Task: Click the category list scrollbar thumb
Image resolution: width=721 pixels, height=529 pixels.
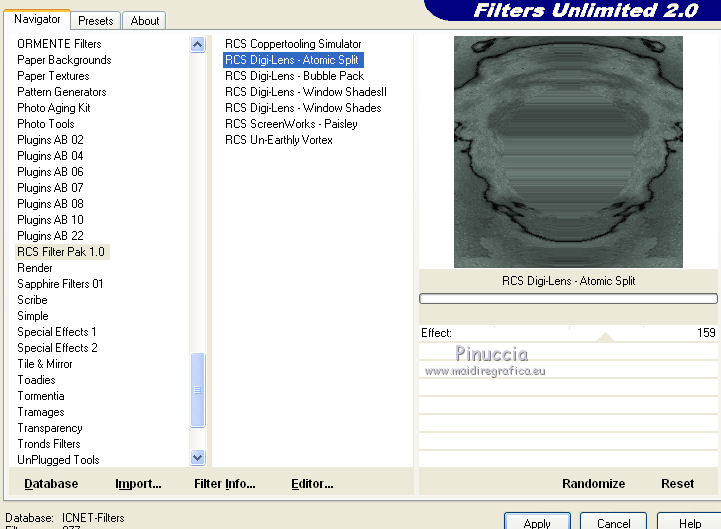Action: point(198,390)
